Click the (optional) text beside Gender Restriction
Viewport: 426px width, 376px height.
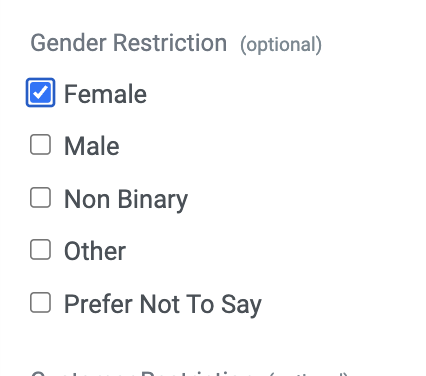[281, 45]
